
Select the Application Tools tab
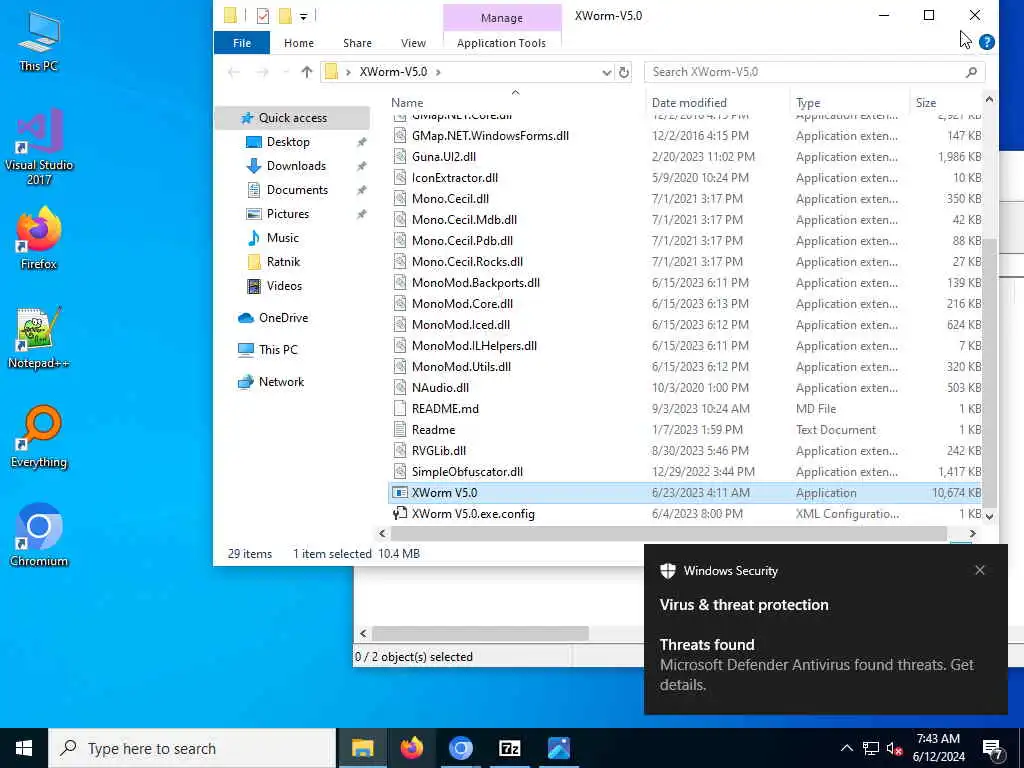[501, 43]
